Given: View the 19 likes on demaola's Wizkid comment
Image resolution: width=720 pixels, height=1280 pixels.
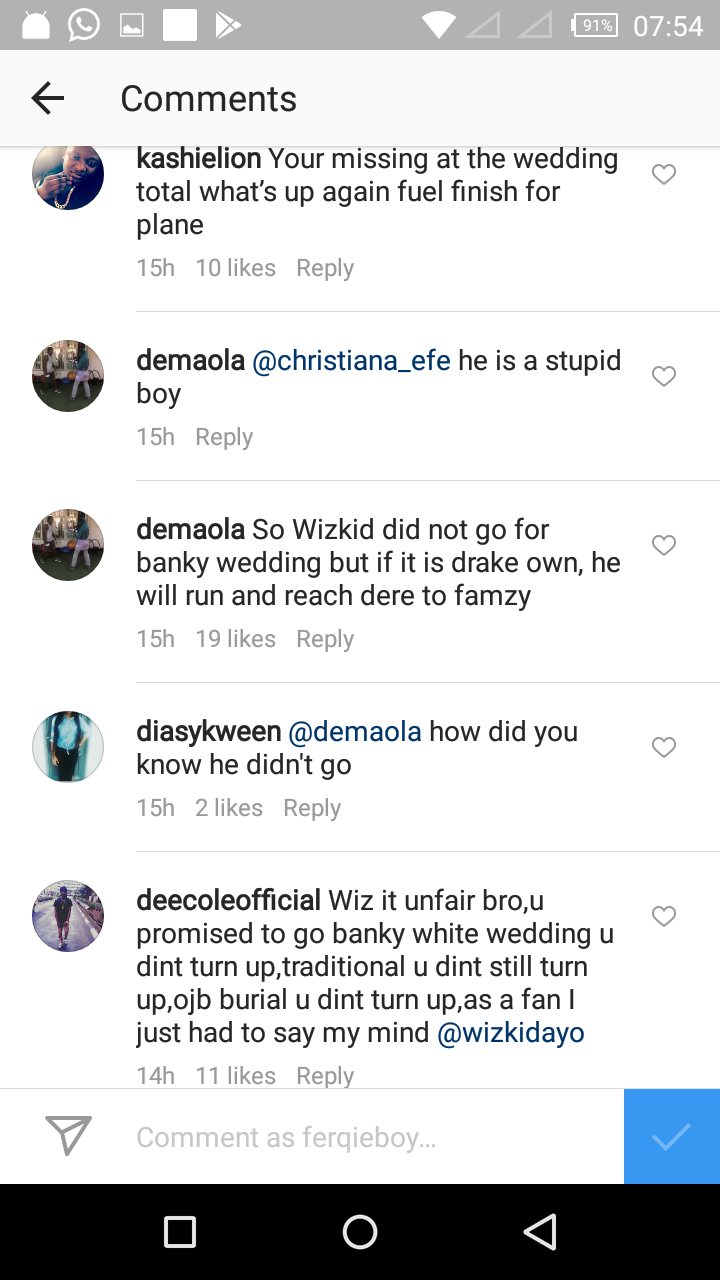Looking at the screenshot, I should (x=235, y=638).
